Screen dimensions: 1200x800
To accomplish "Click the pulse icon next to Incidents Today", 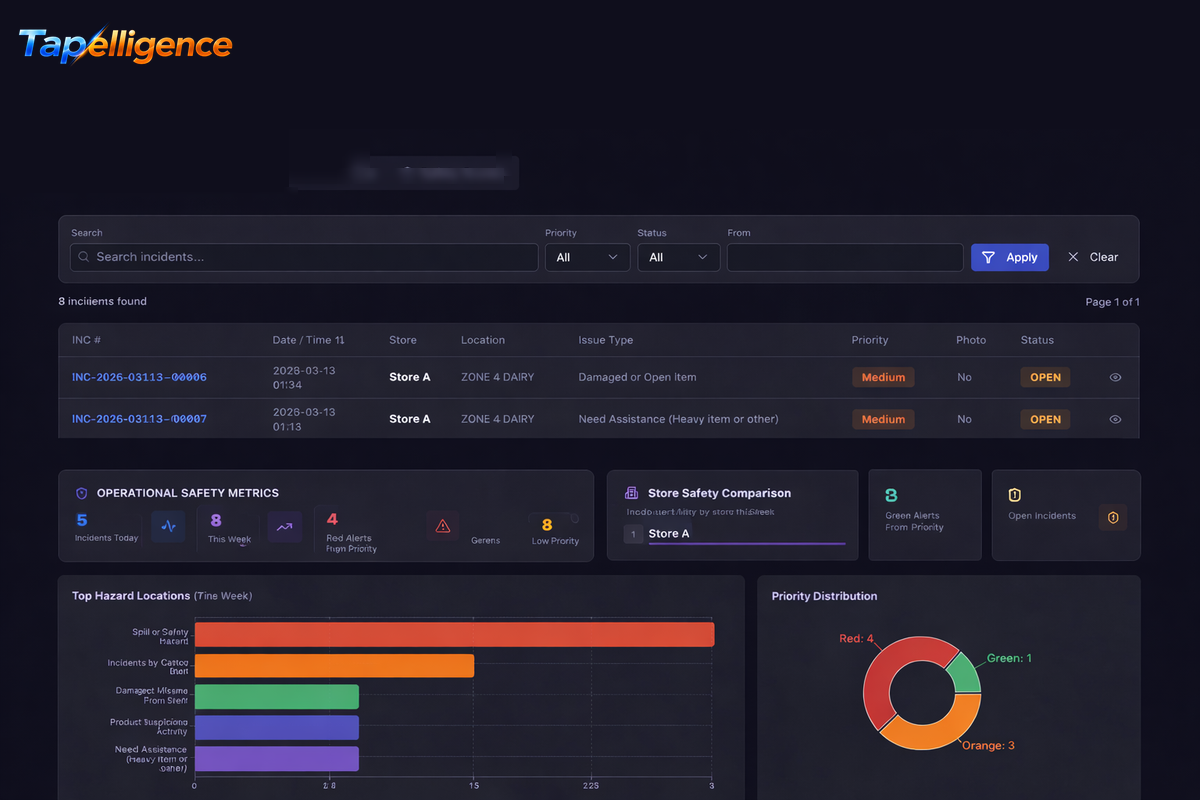I will (168, 526).
